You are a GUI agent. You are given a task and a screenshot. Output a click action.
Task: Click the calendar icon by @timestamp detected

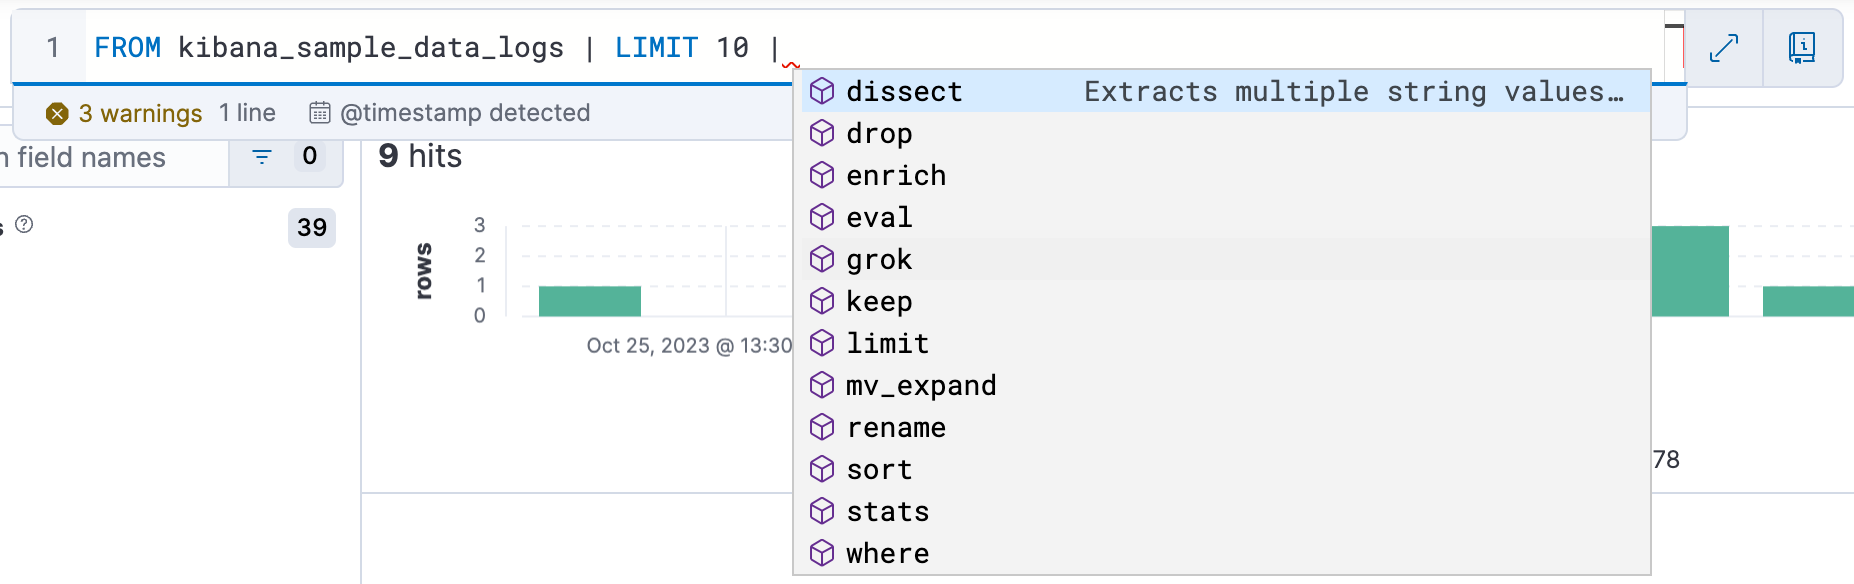(x=320, y=113)
